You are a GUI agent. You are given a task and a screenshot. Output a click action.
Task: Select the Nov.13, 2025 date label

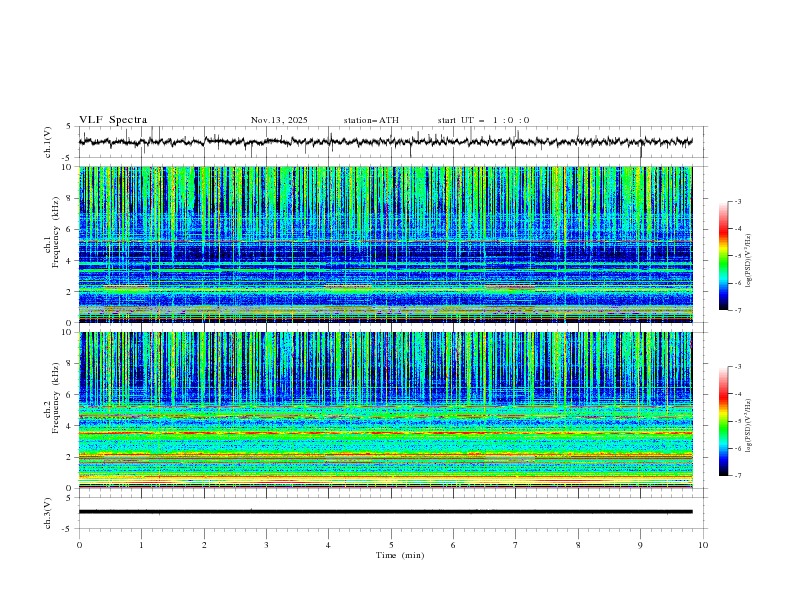point(279,120)
